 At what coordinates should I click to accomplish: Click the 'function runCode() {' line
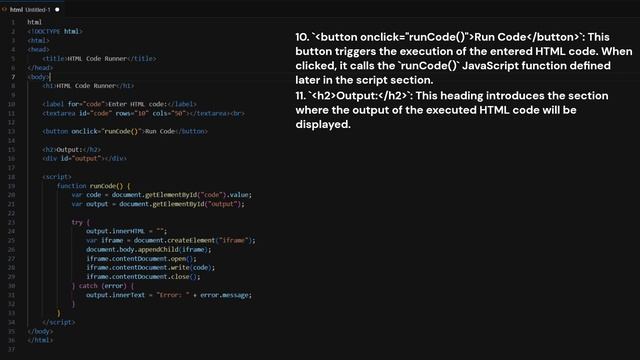pos(93,186)
